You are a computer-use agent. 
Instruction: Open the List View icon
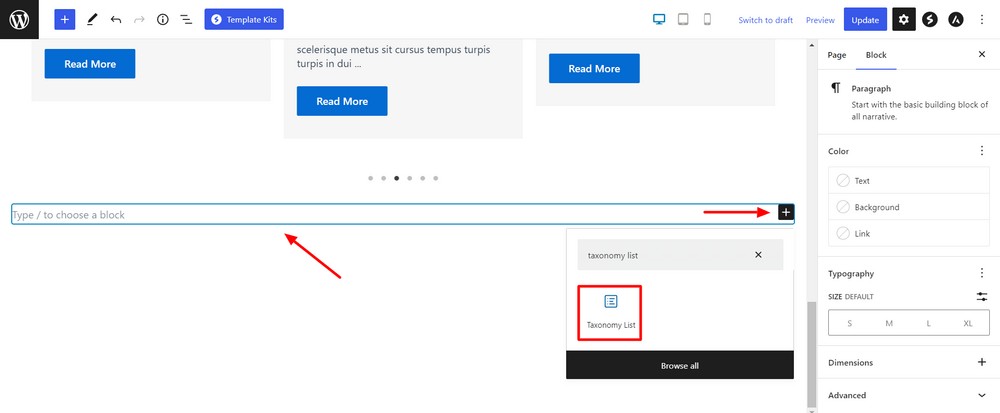tap(185, 19)
